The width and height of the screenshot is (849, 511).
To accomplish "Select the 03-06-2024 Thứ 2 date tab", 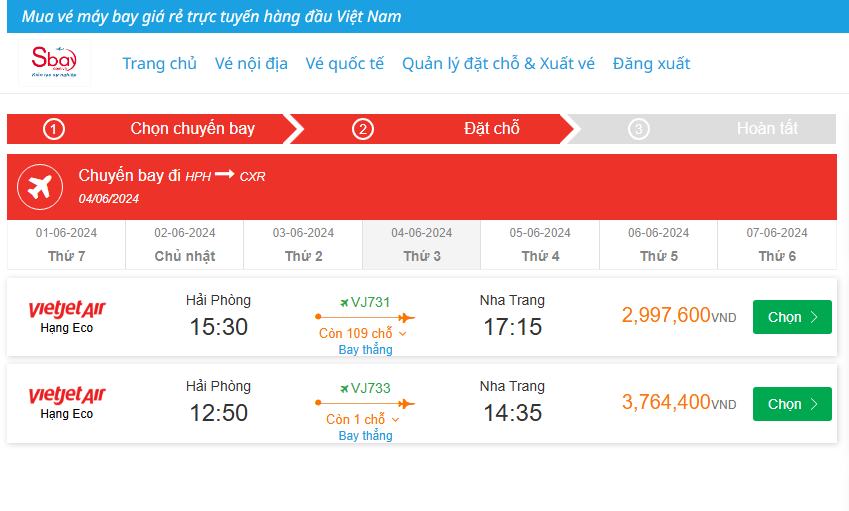I will point(303,244).
